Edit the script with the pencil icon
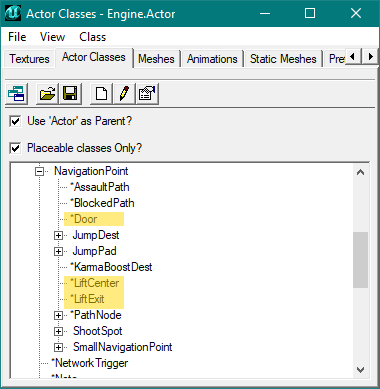The image size is (380, 389). click(x=124, y=93)
